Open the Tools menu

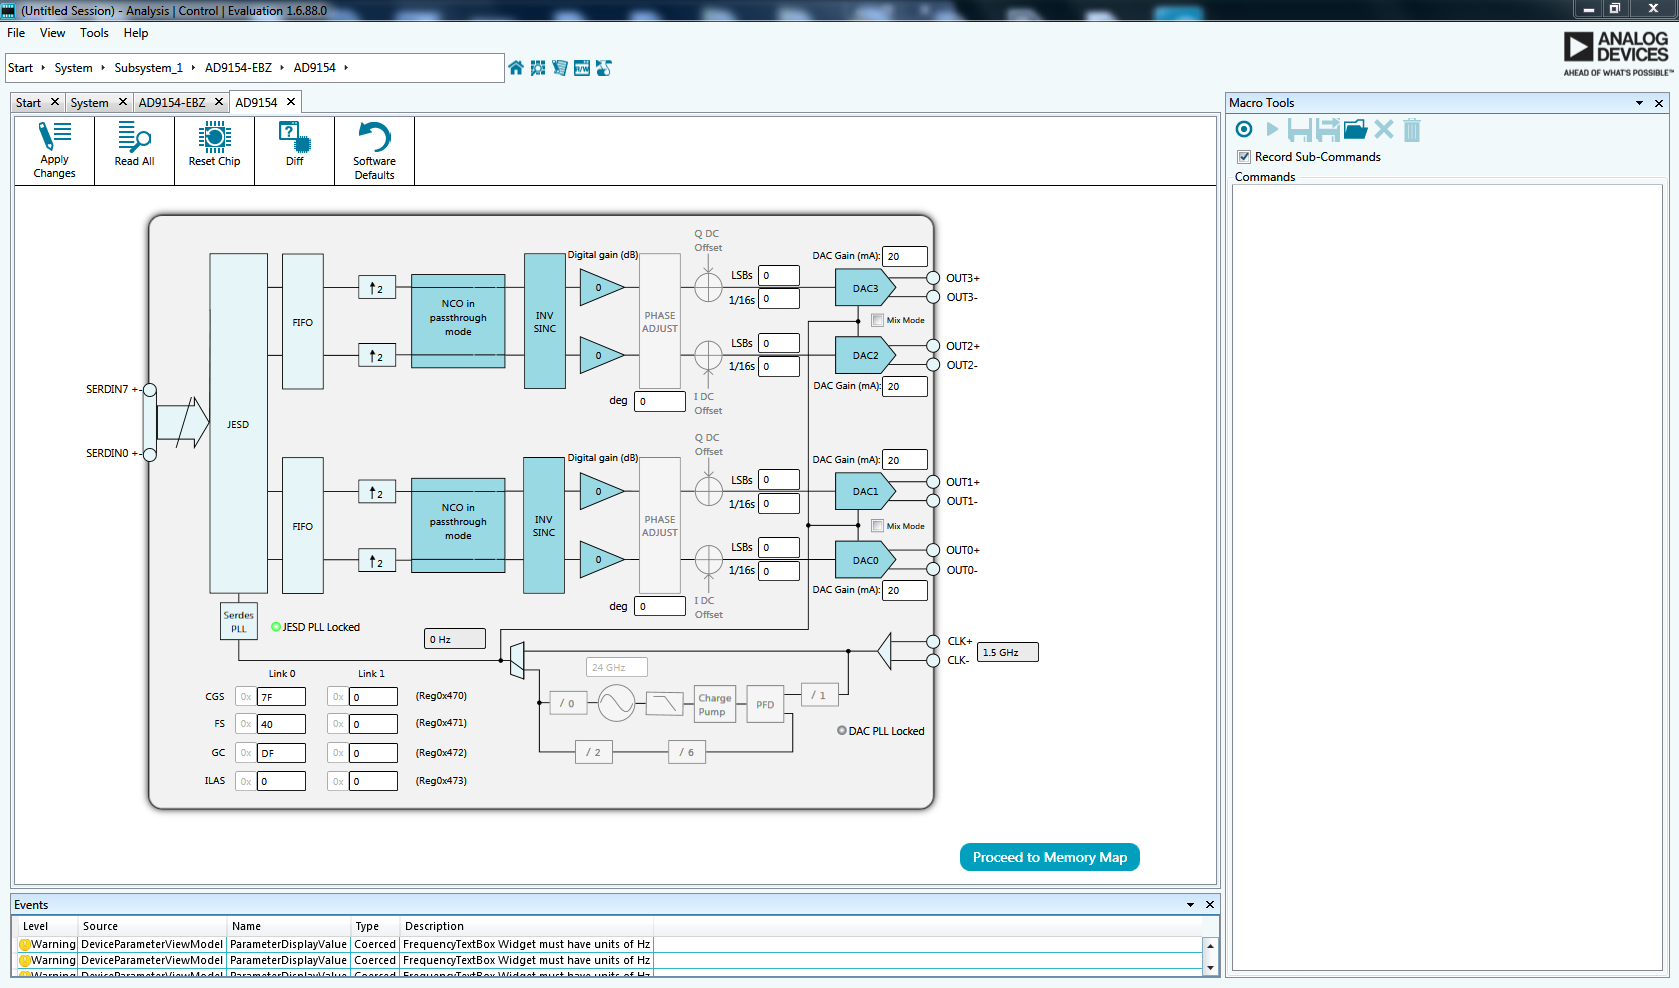(x=94, y=33)
